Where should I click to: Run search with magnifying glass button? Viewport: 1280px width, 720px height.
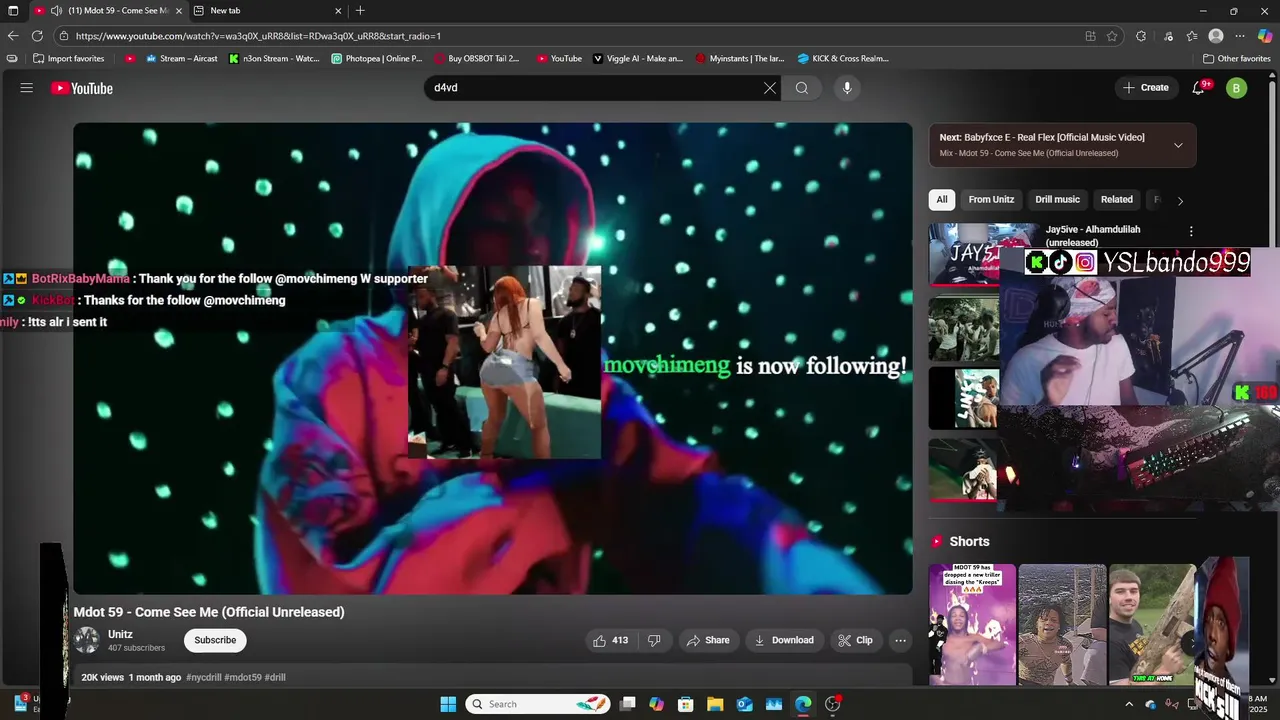[802, 88]
